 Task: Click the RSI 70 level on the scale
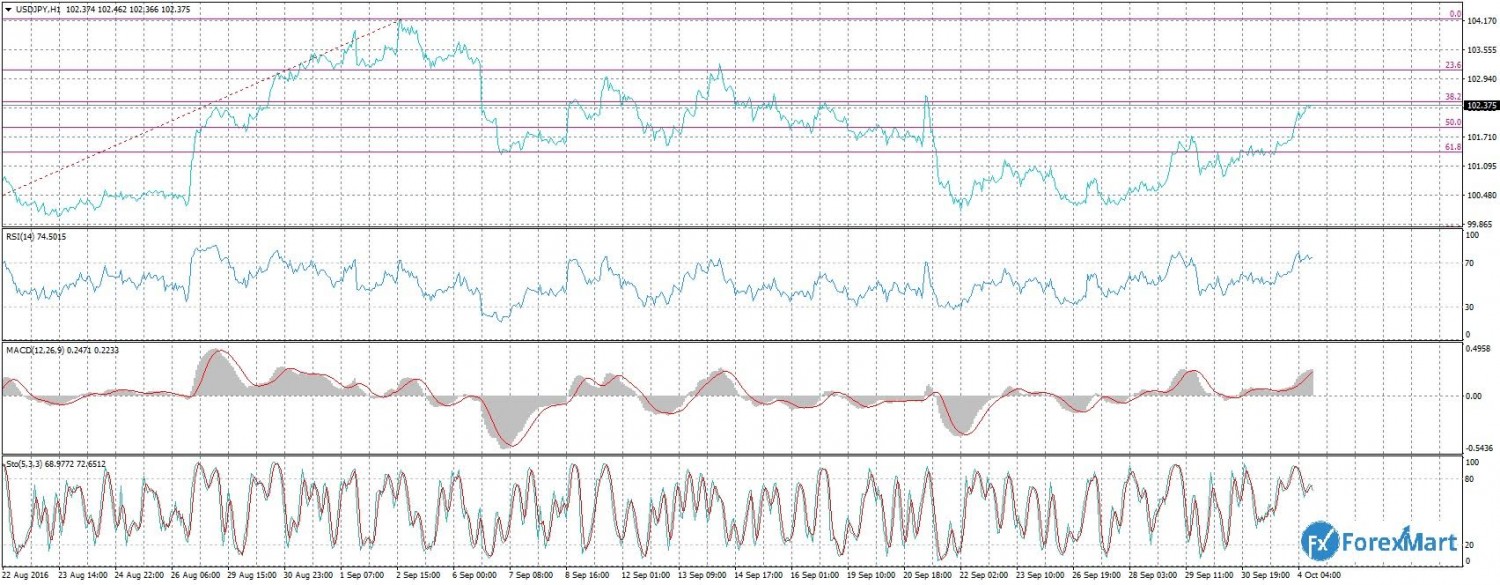pos(1469,263)
